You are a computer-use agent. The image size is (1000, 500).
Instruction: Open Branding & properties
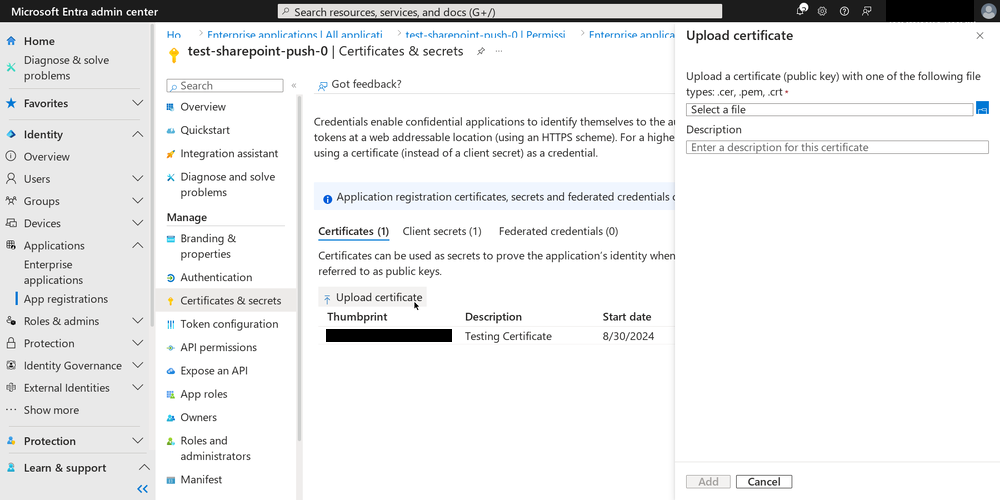(x=208, y=246)
